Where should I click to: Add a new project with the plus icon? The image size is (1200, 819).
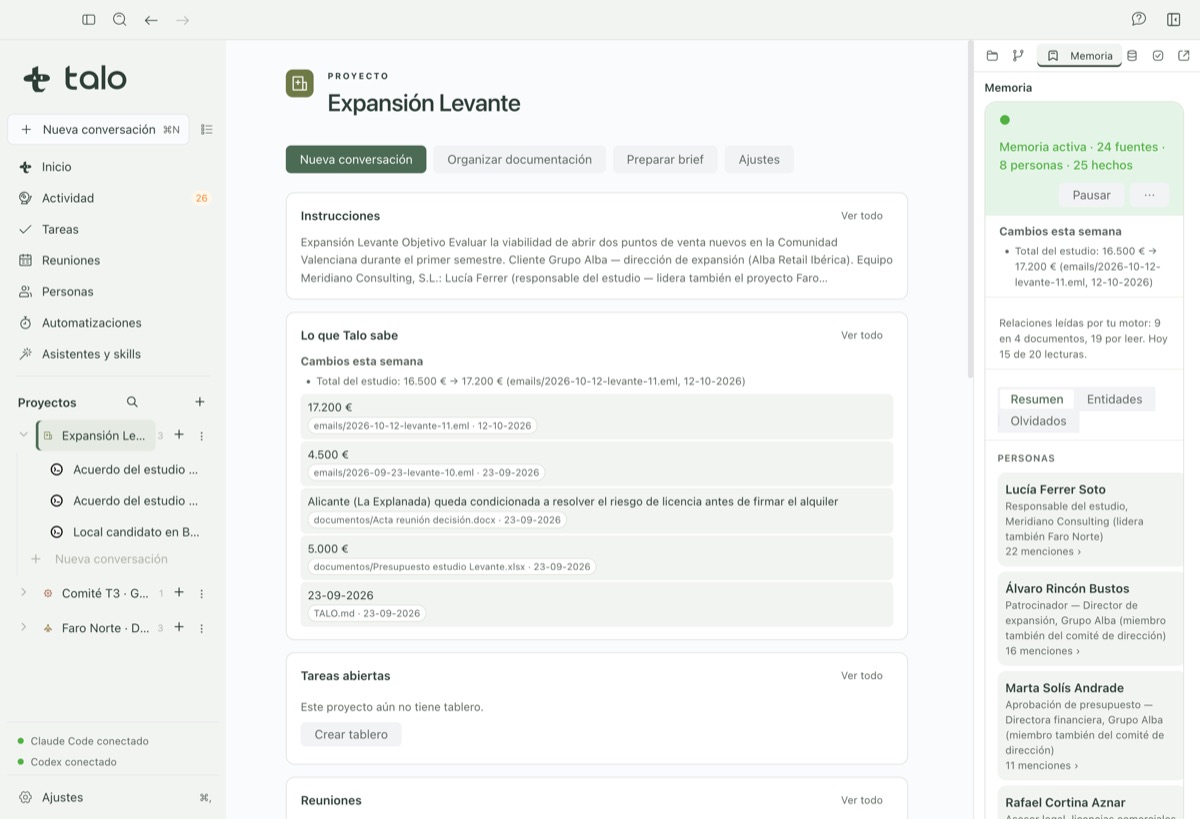point(199,402)
